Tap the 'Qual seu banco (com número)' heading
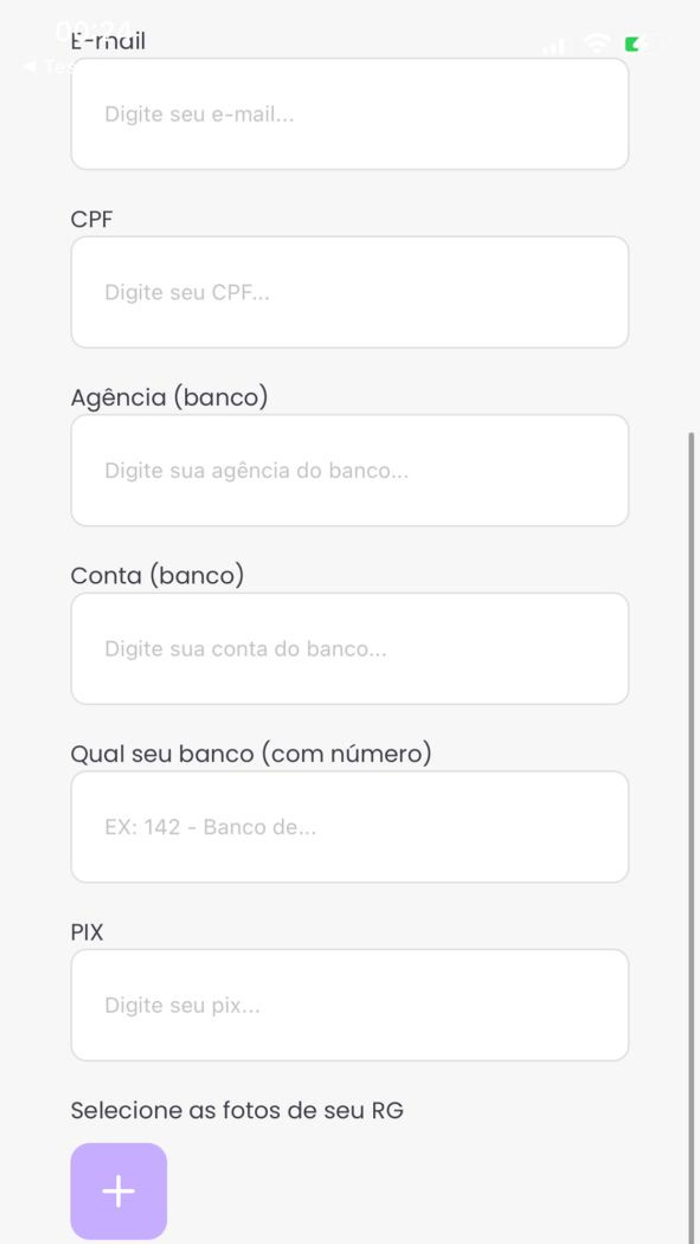 251,754
